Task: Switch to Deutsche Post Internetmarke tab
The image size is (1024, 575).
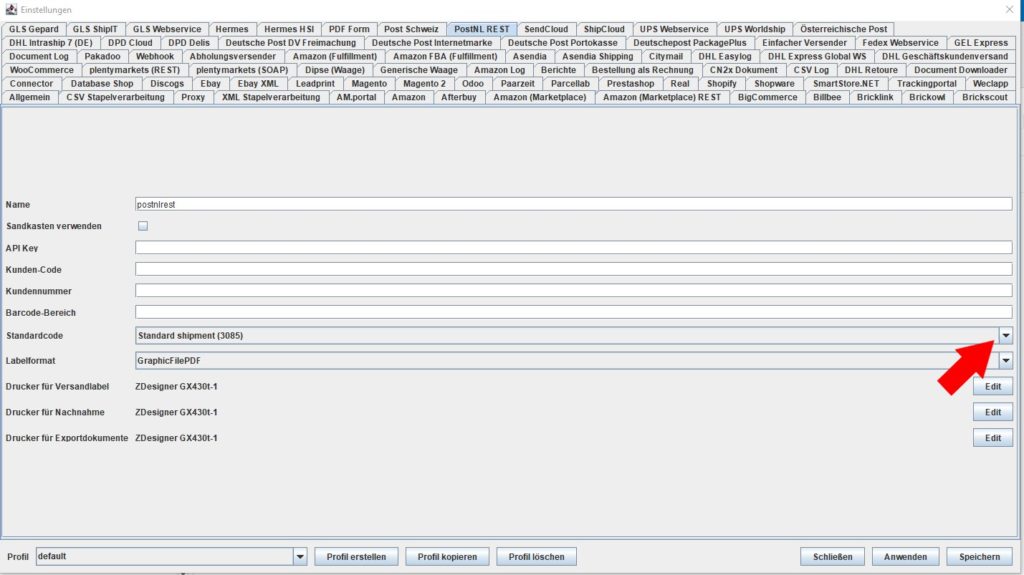Action: [432, 42]
